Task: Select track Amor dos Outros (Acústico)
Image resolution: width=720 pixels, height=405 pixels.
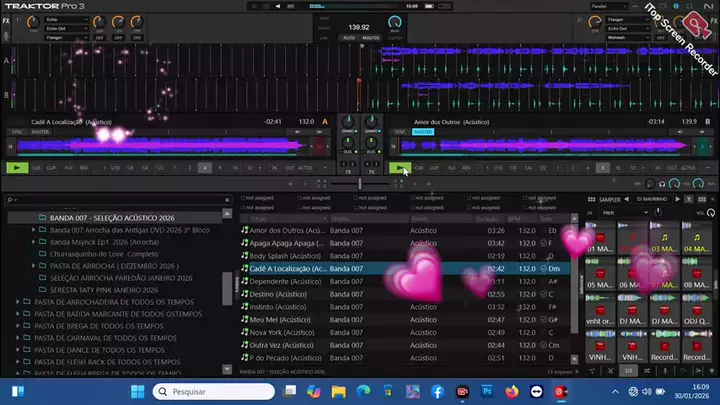Action: (x=405, y=231)
